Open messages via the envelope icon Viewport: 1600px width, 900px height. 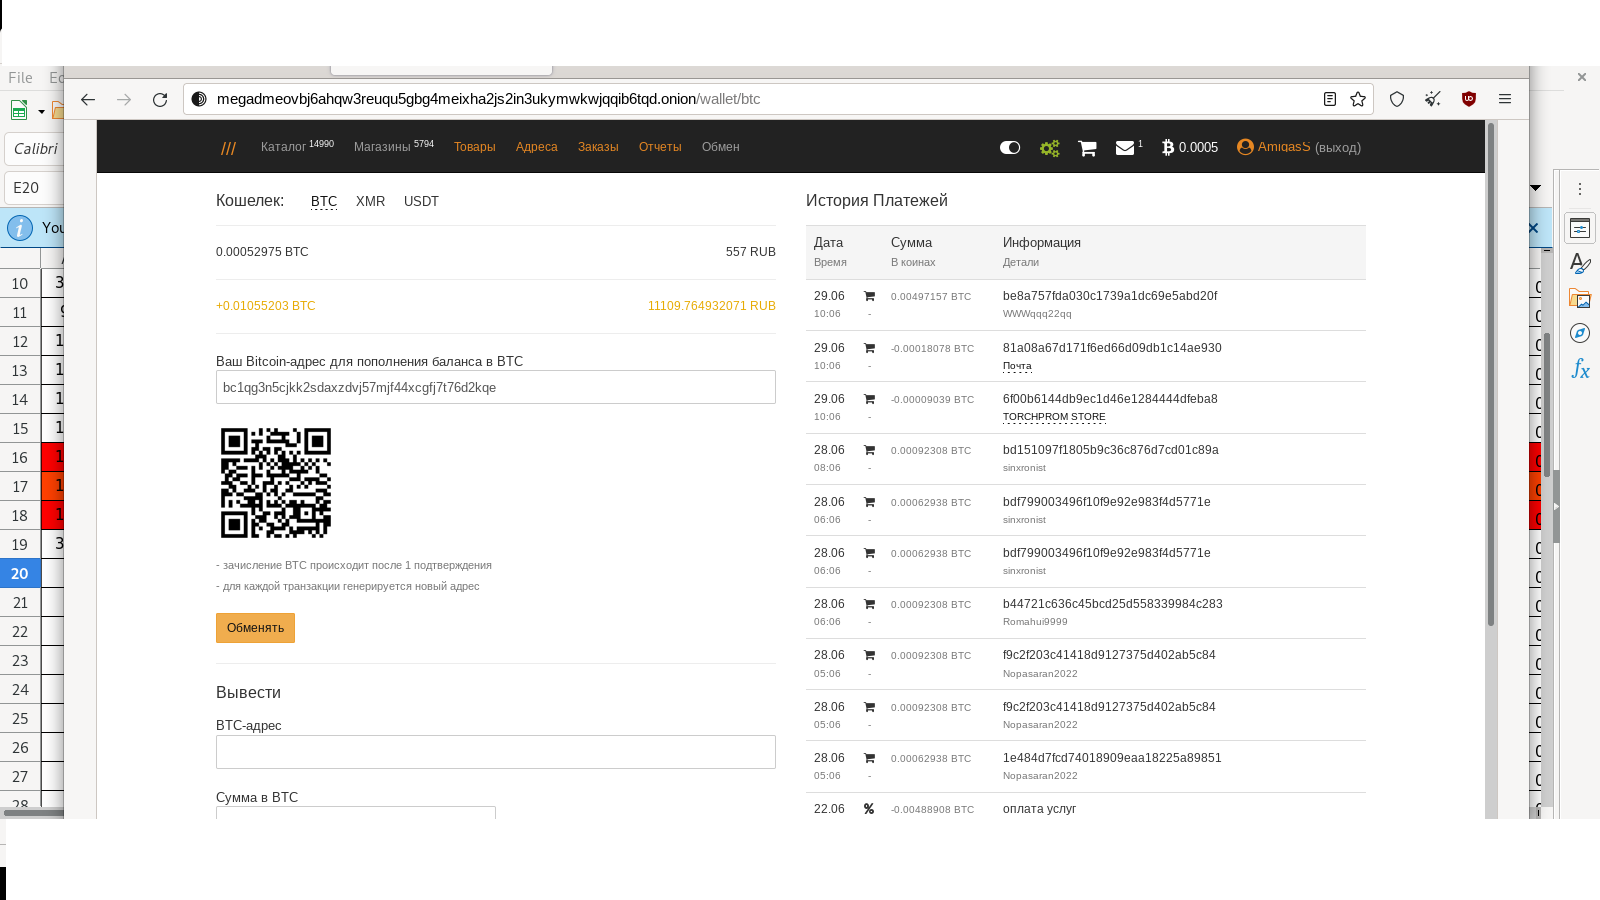[x=1125, y=148]
